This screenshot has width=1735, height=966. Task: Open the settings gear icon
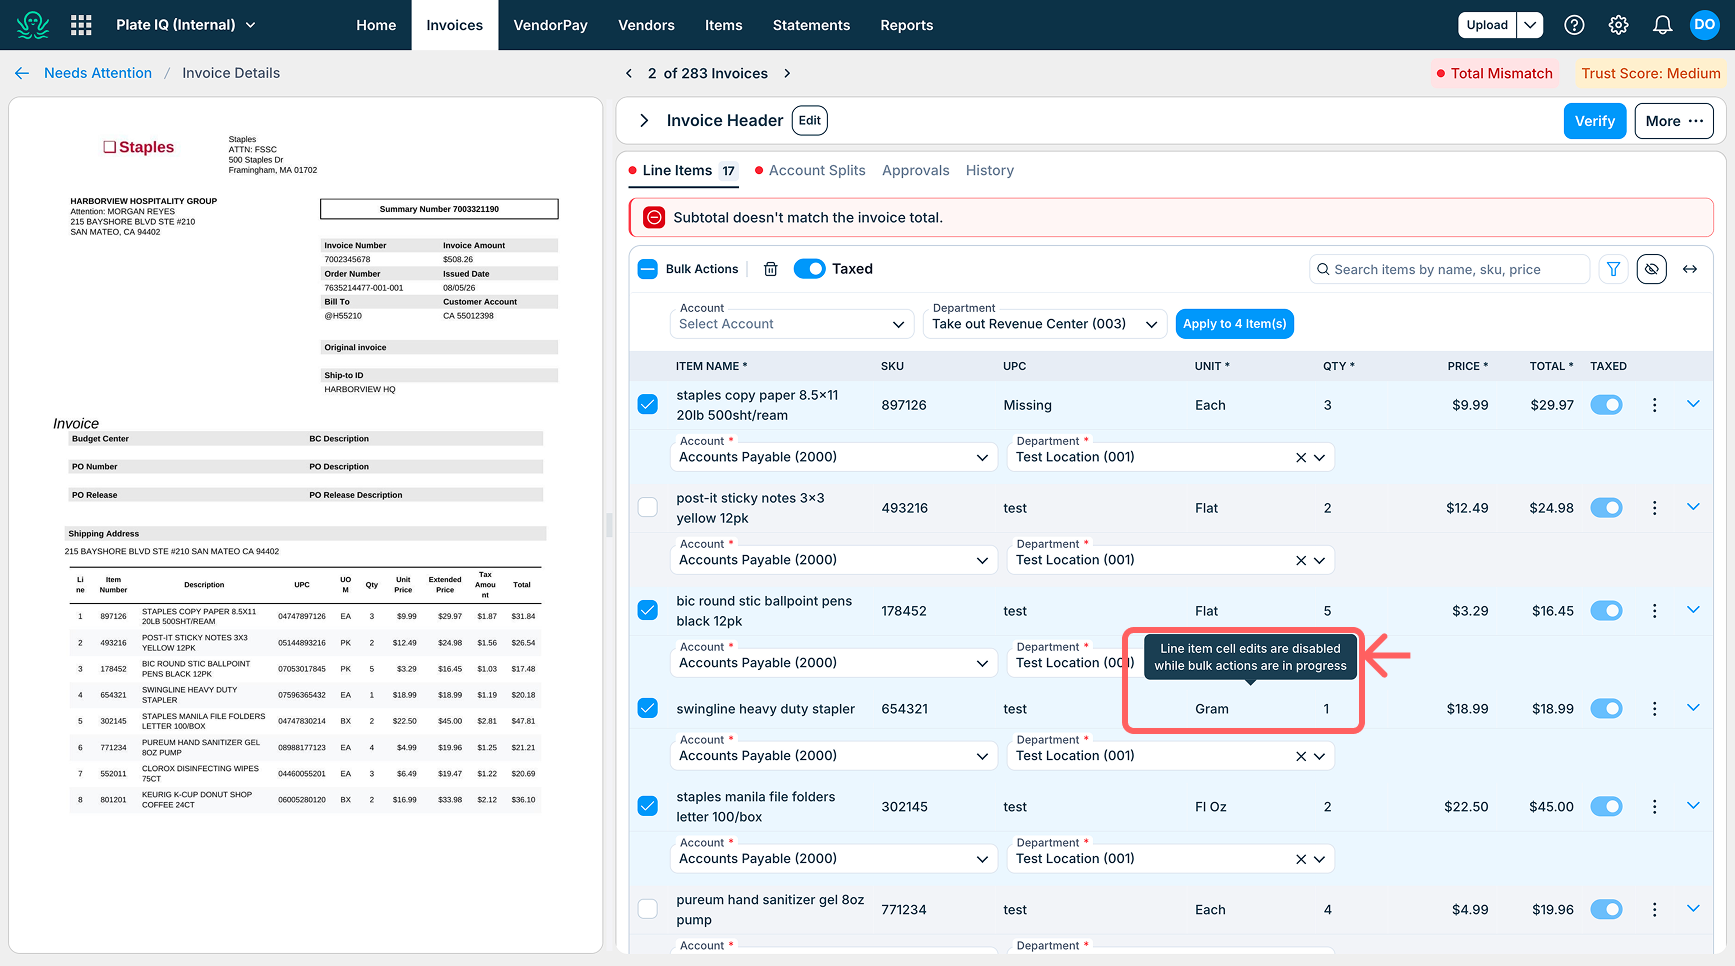[x=1618, y=25]
